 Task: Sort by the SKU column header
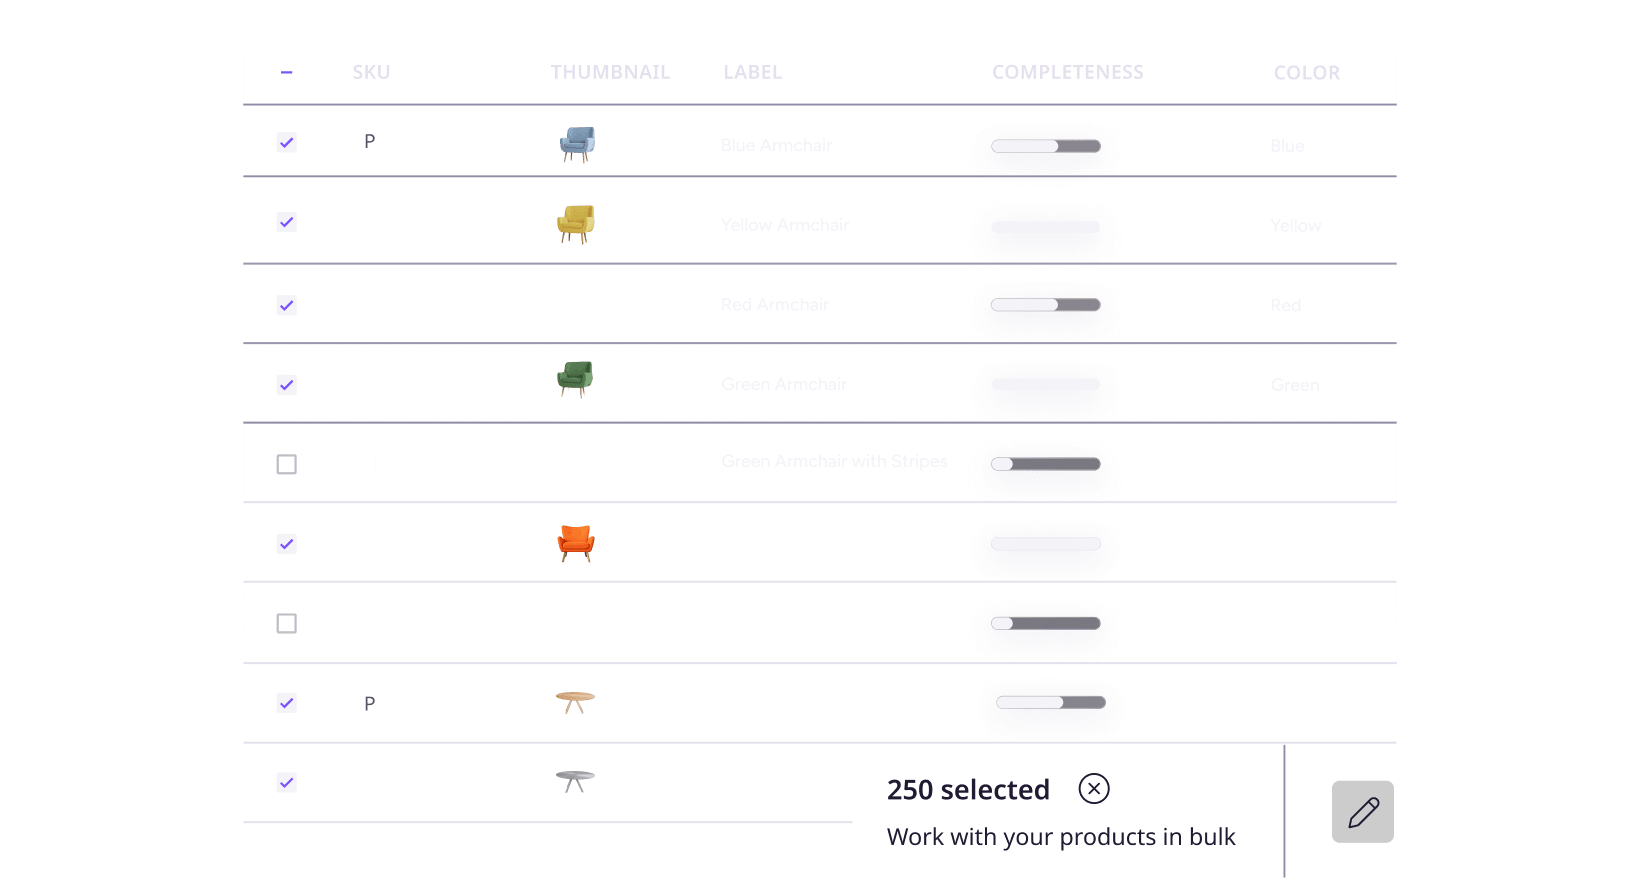pyautogui.click(x=371, y=72)
